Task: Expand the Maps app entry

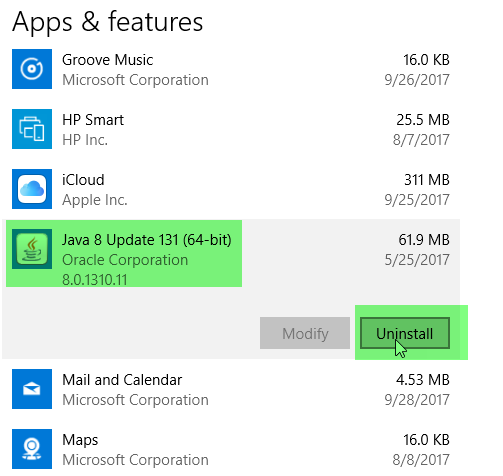Action: (231, 449)
